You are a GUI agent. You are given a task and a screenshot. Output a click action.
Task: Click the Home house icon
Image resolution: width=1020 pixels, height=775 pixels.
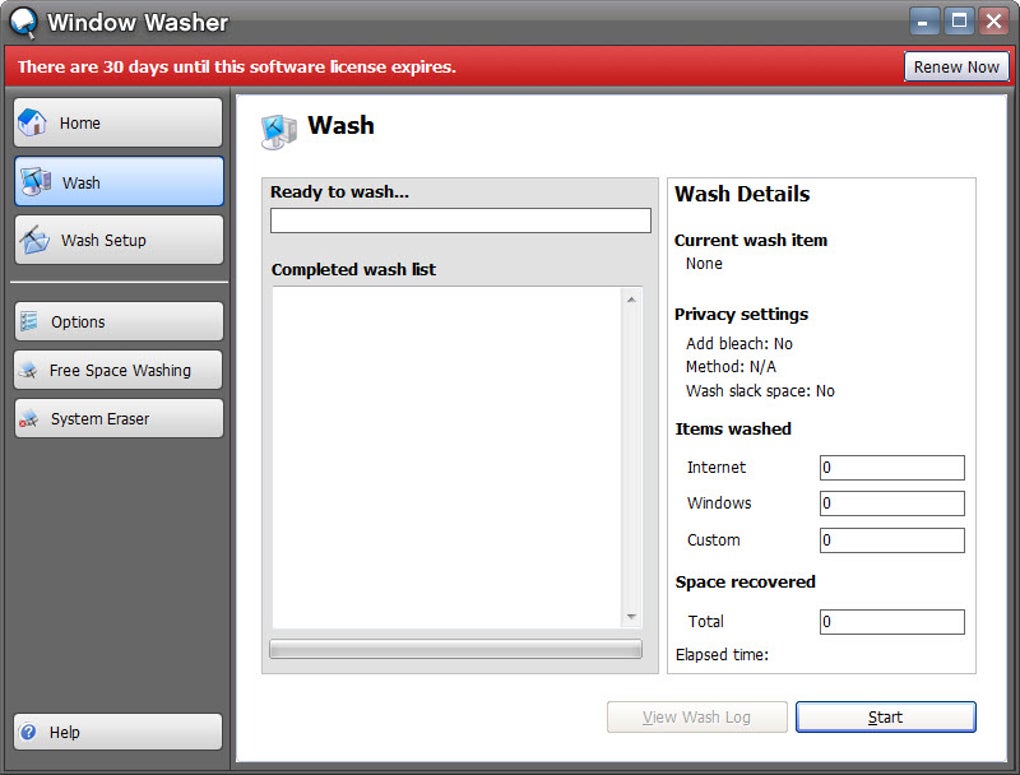point(32,122)
